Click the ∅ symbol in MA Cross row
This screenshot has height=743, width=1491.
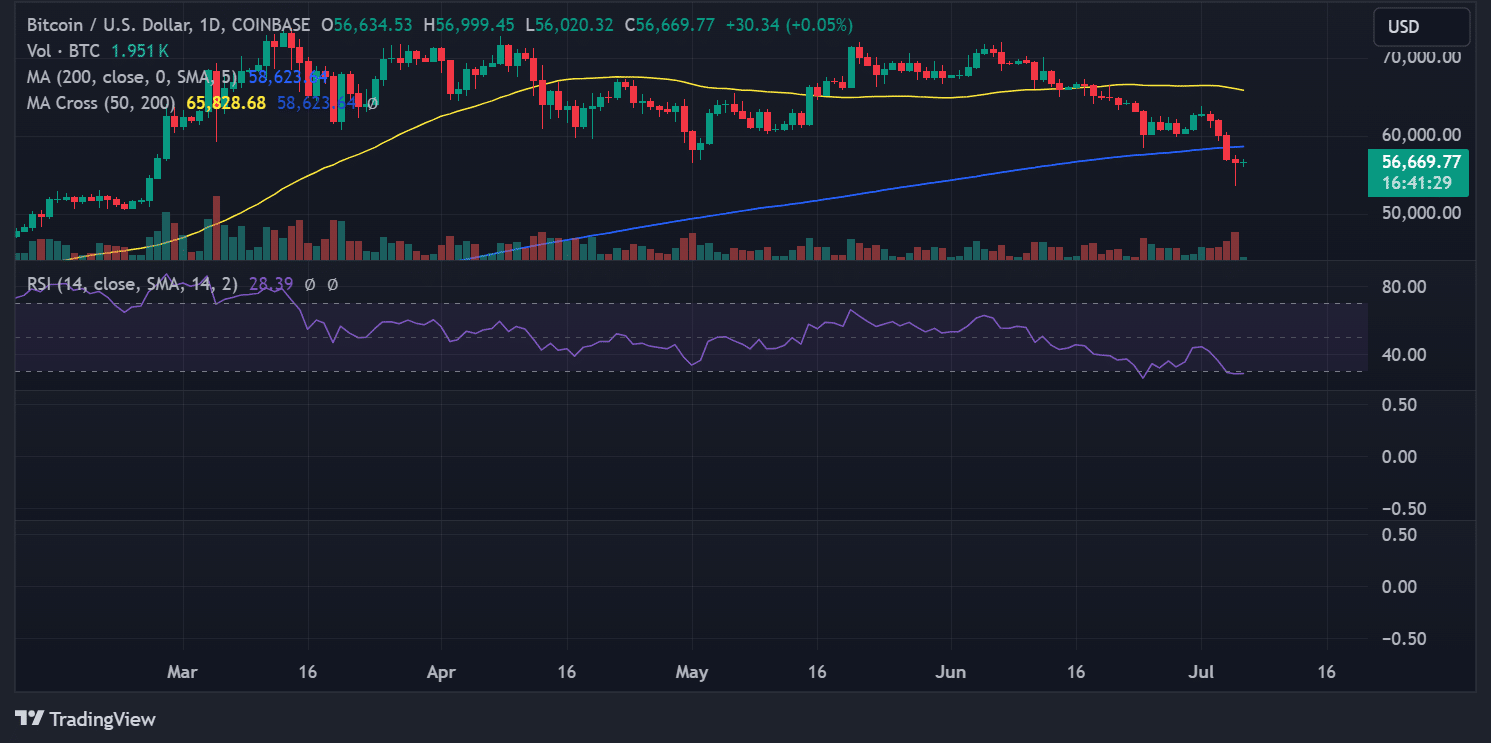371,103
